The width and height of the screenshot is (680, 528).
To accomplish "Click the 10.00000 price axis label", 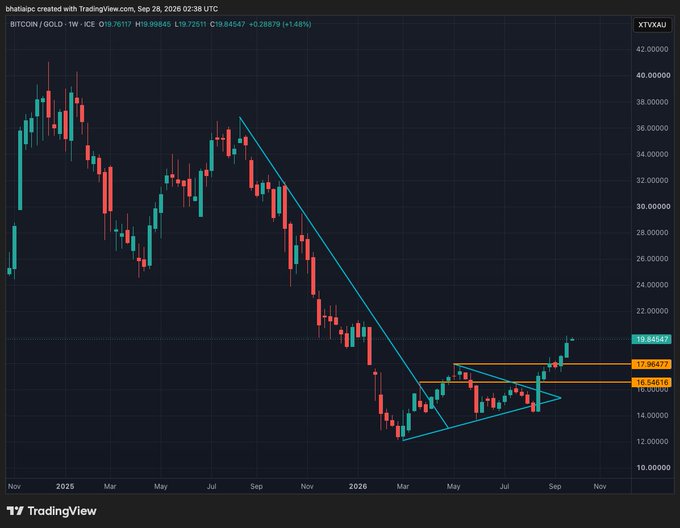I will pos(653,468).
